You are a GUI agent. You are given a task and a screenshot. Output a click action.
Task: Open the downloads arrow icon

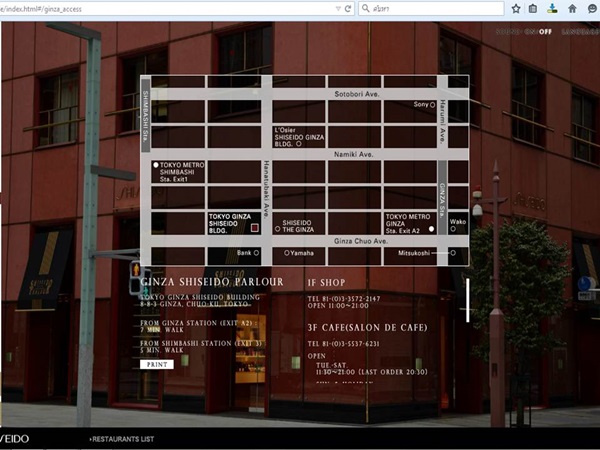(552, 8)
